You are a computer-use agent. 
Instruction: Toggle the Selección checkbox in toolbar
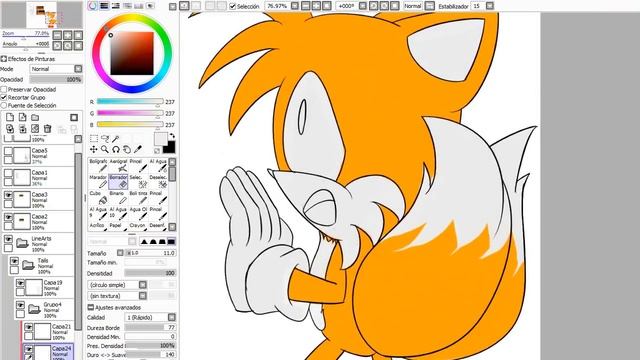point(233,6)
